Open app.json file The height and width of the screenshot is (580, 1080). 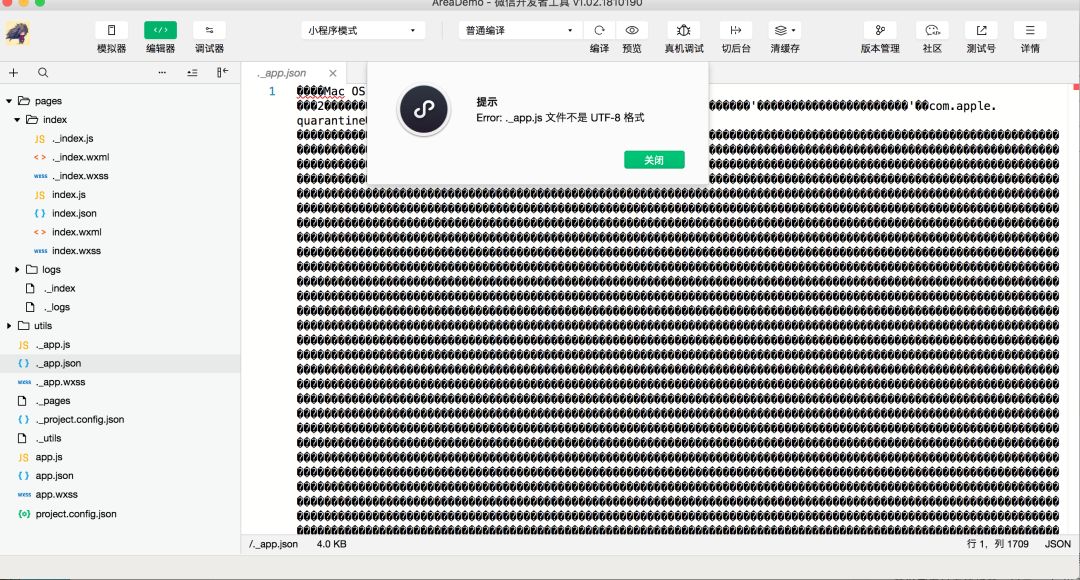point(54,476)
